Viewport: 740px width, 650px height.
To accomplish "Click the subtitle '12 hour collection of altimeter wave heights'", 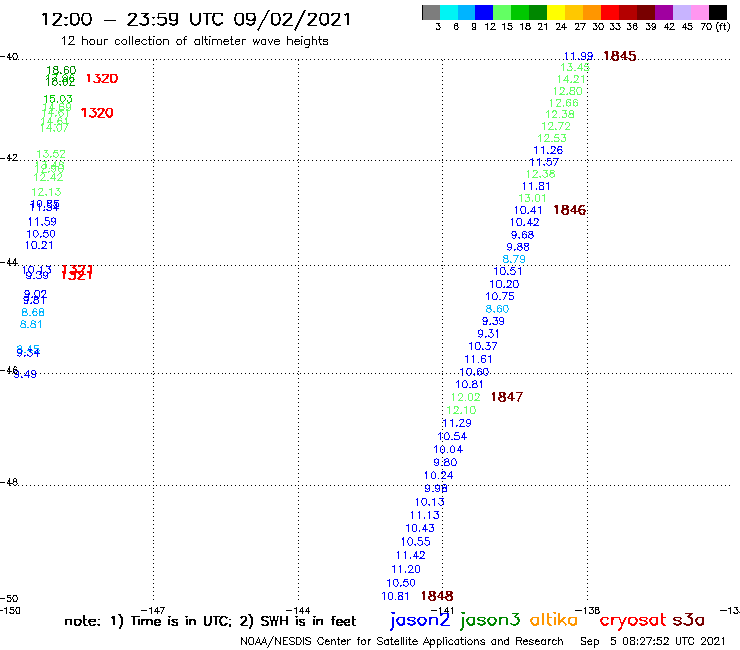I will 194,42.
